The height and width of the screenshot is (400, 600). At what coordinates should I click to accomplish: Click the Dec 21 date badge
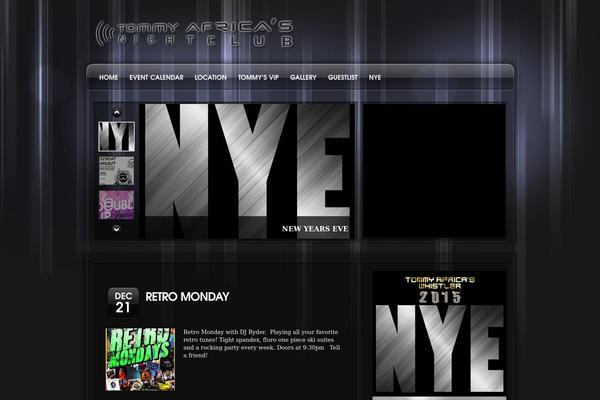click(123, 302)
